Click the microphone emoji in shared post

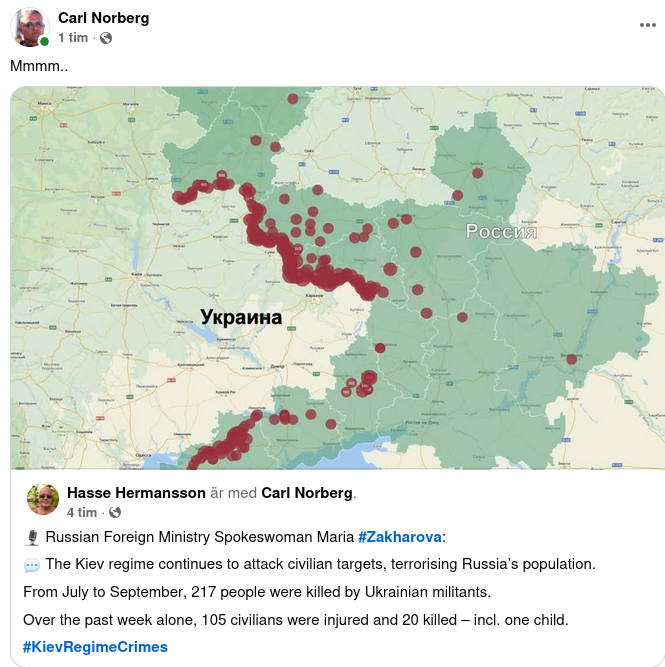pos(31,538)
